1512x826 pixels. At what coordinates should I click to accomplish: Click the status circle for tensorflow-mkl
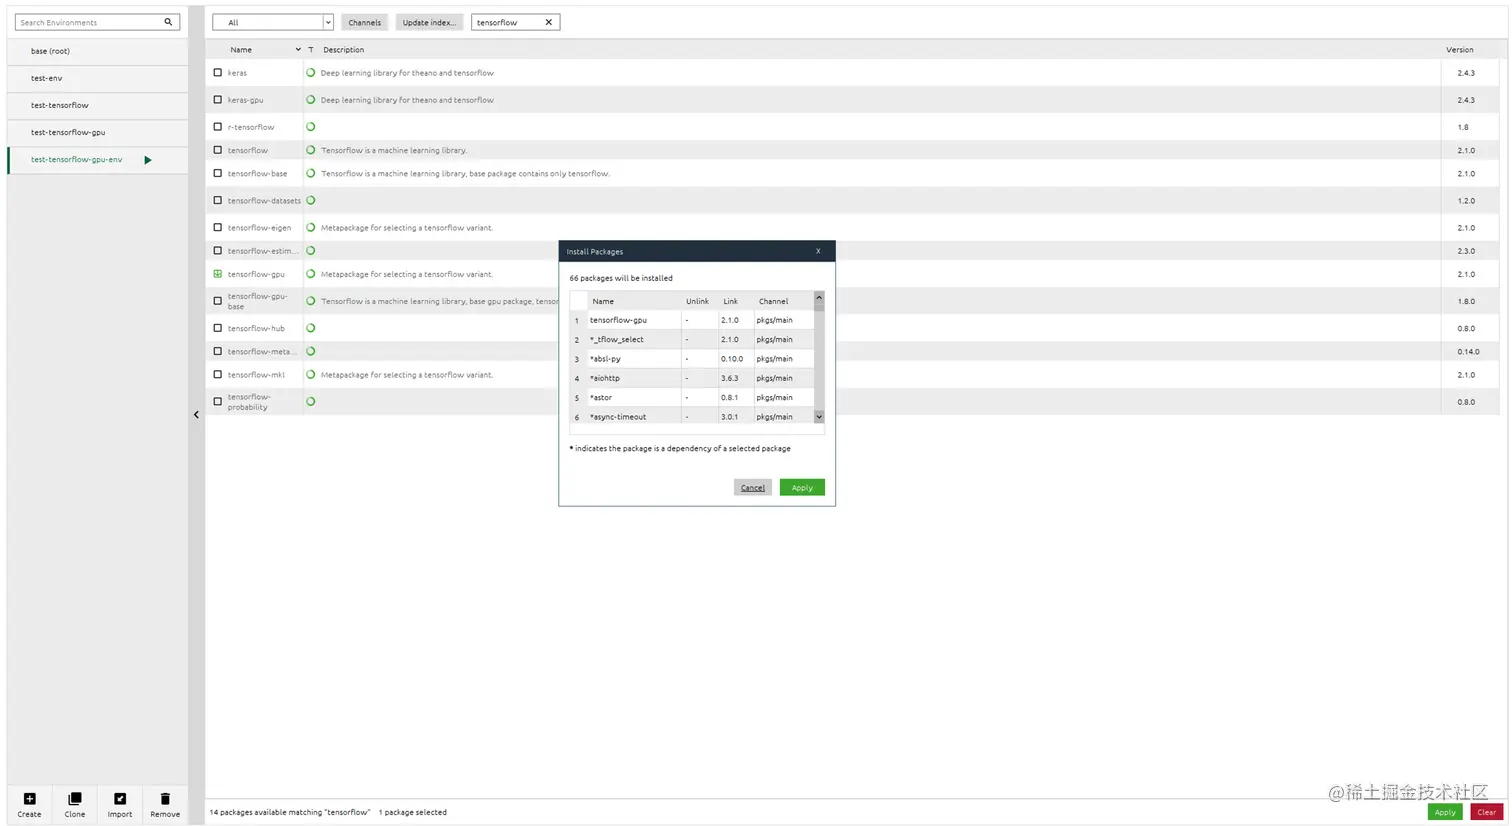pyautogui.click(x=310, y=374)
